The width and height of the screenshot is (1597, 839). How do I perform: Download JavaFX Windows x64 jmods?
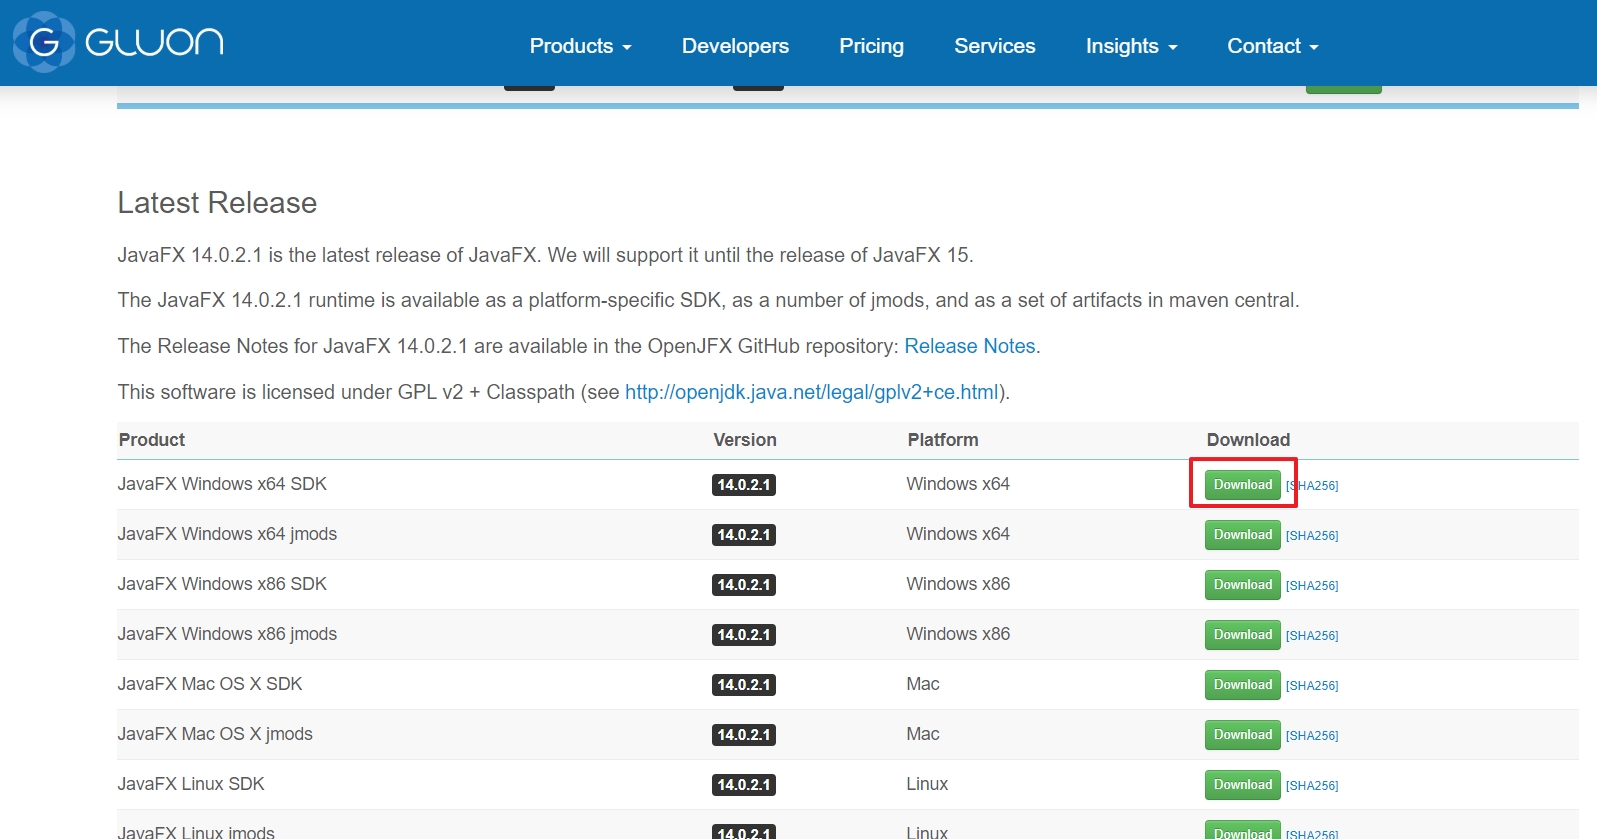[1242, 534]
